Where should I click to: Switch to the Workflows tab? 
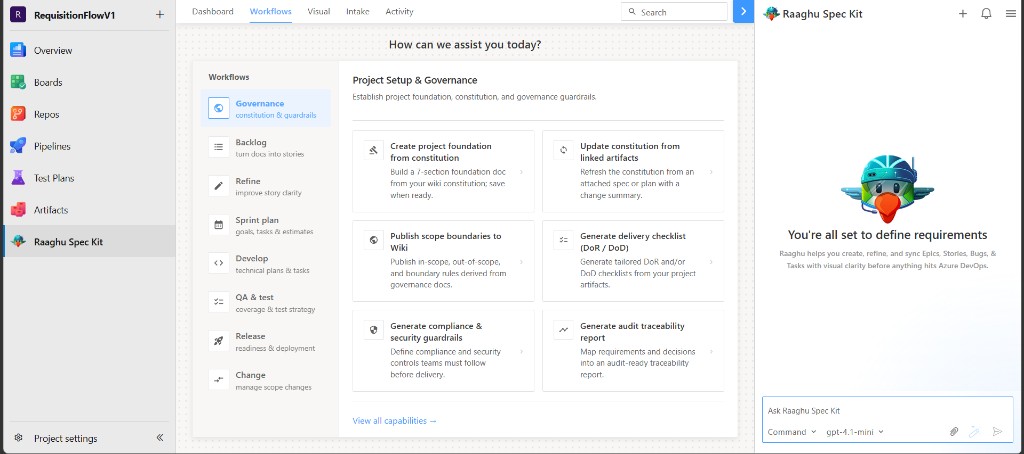(270, 12)
